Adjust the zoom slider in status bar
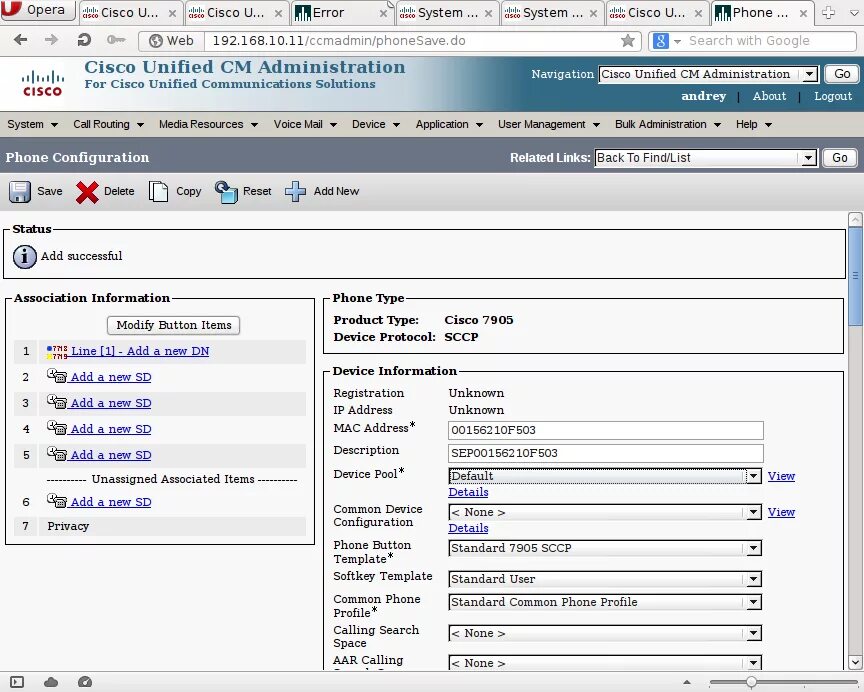 (751, 683)
